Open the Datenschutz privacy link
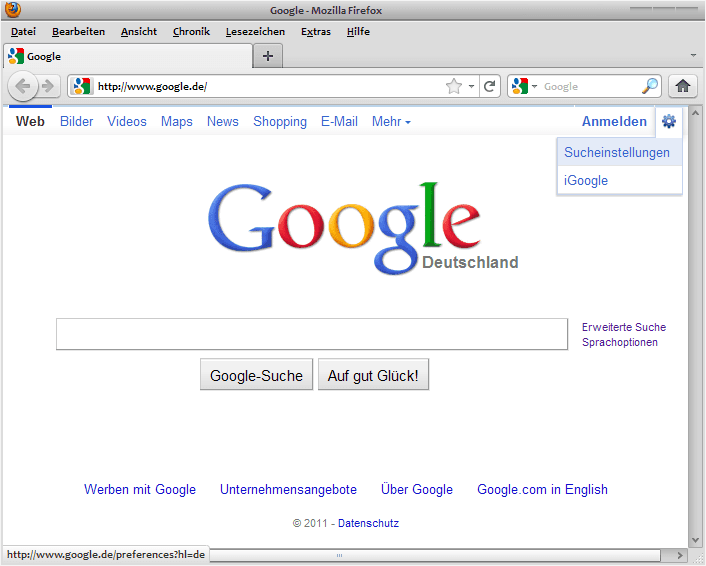Image resolution: width=706 pixels, height=566 pixels. pos(368,523)
